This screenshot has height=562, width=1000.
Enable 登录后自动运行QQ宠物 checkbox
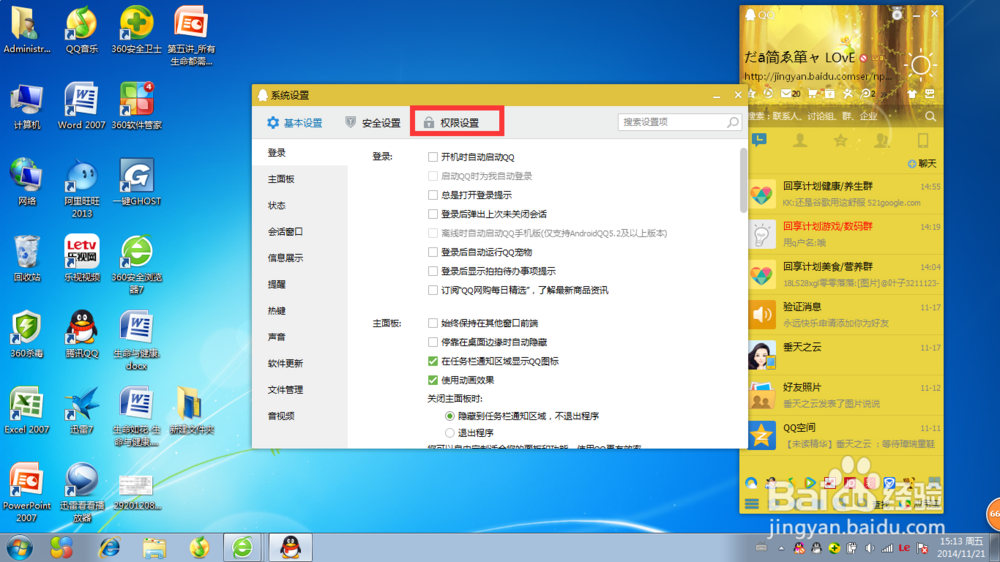(433, 253)
